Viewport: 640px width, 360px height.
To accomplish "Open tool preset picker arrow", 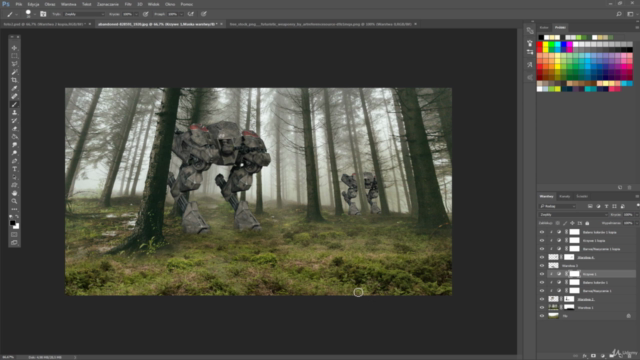I will click(x=17, y=14).
